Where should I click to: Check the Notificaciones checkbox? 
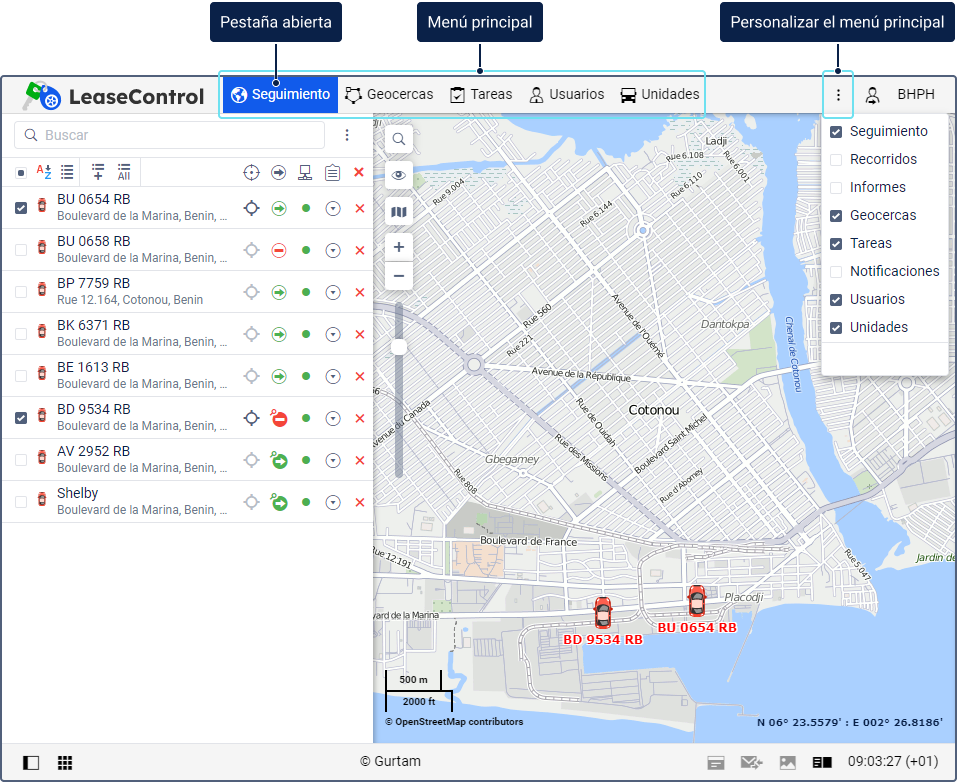[836, 272]
